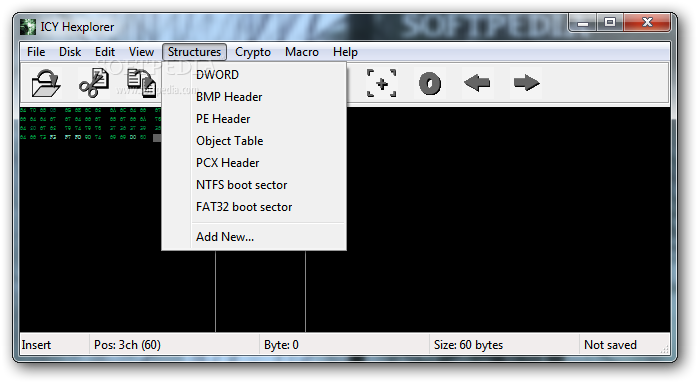Click the Copy documents toolbar icon
Viewport: 698px width, 383px height.
click(x=142, y=83)
